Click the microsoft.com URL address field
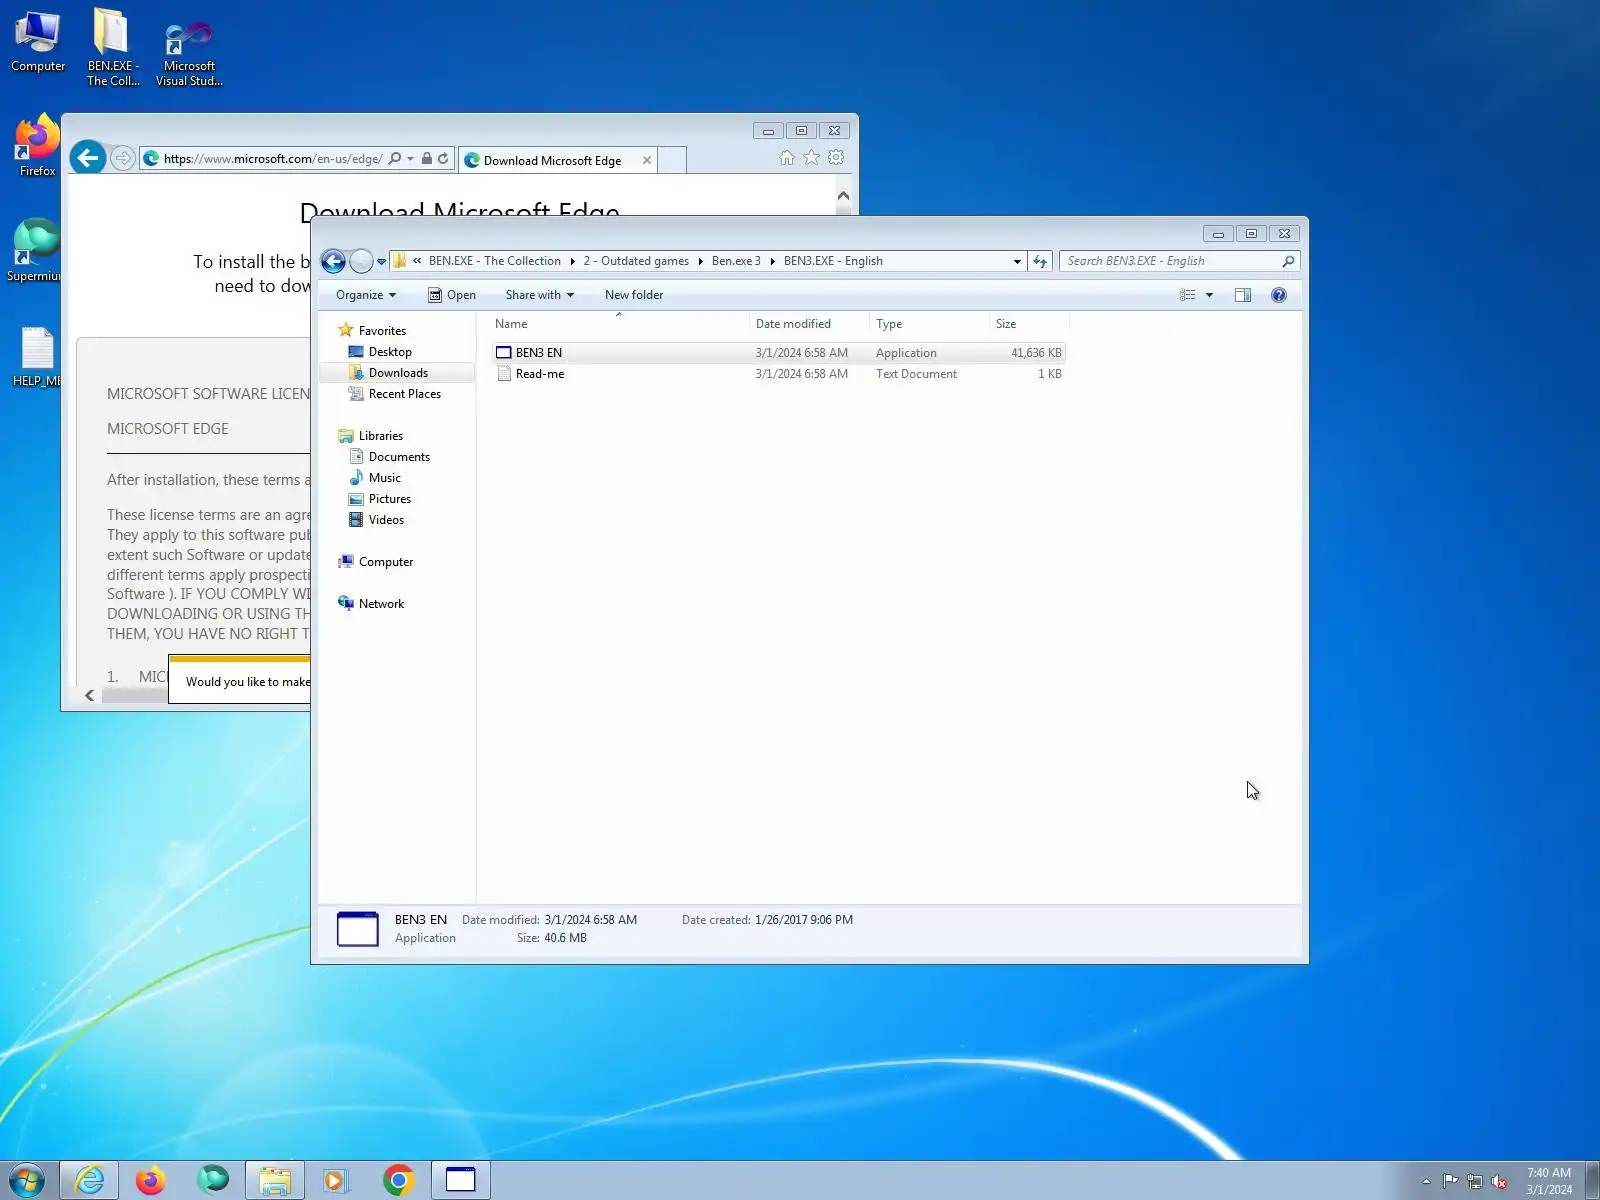 click(x=272, y=158)
